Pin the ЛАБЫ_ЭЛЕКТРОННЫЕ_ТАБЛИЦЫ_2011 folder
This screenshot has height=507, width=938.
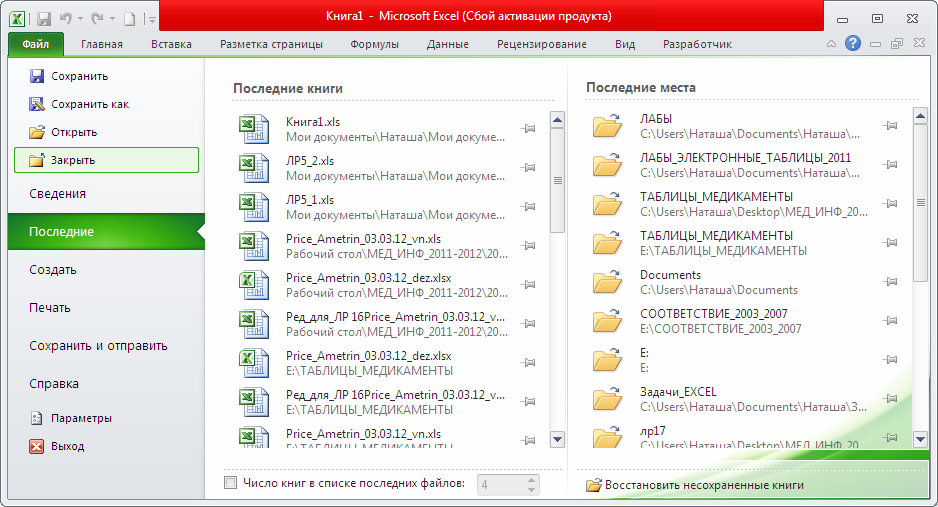[x=890, y=164]
